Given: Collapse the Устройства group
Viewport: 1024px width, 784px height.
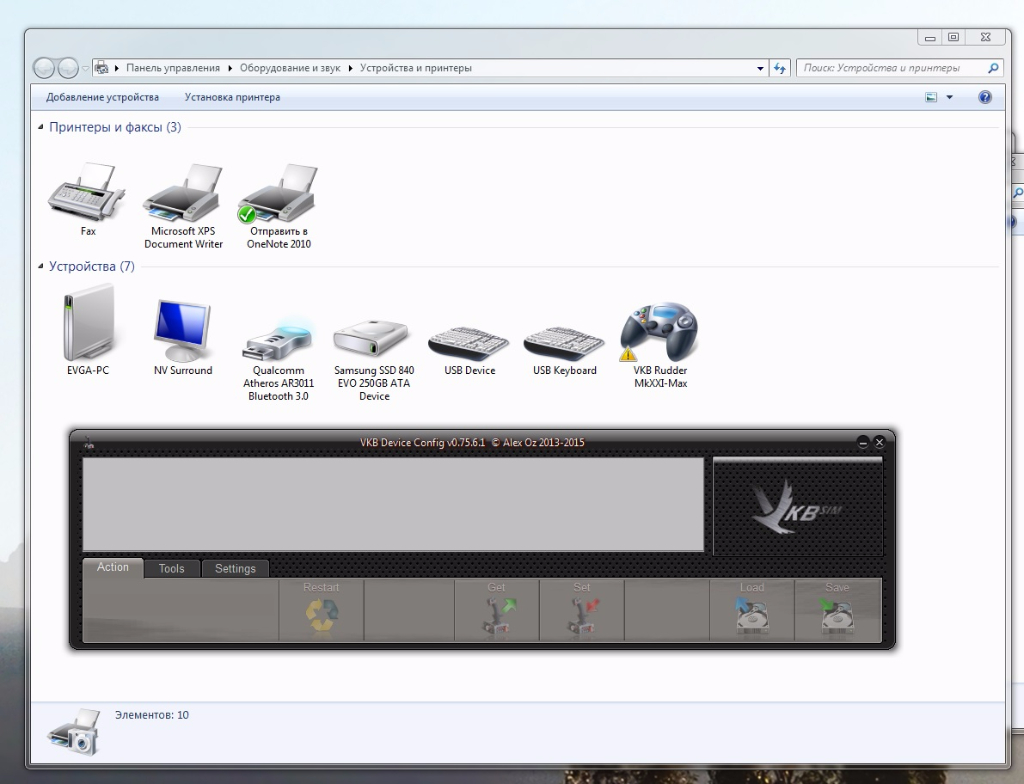Looking at the screenshot, I should point(41,267).
